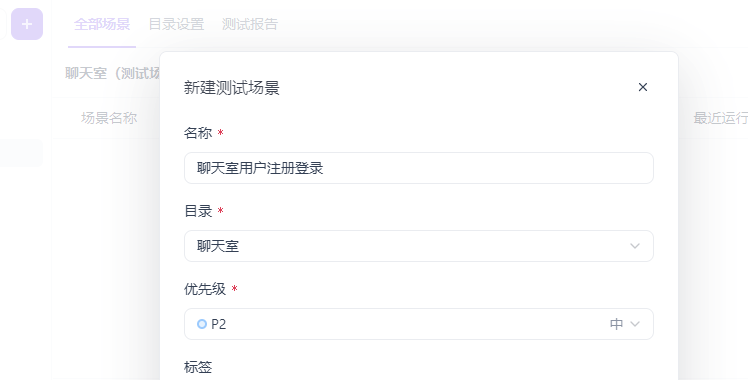Click the 名称 input field

(x=419, y=168)
